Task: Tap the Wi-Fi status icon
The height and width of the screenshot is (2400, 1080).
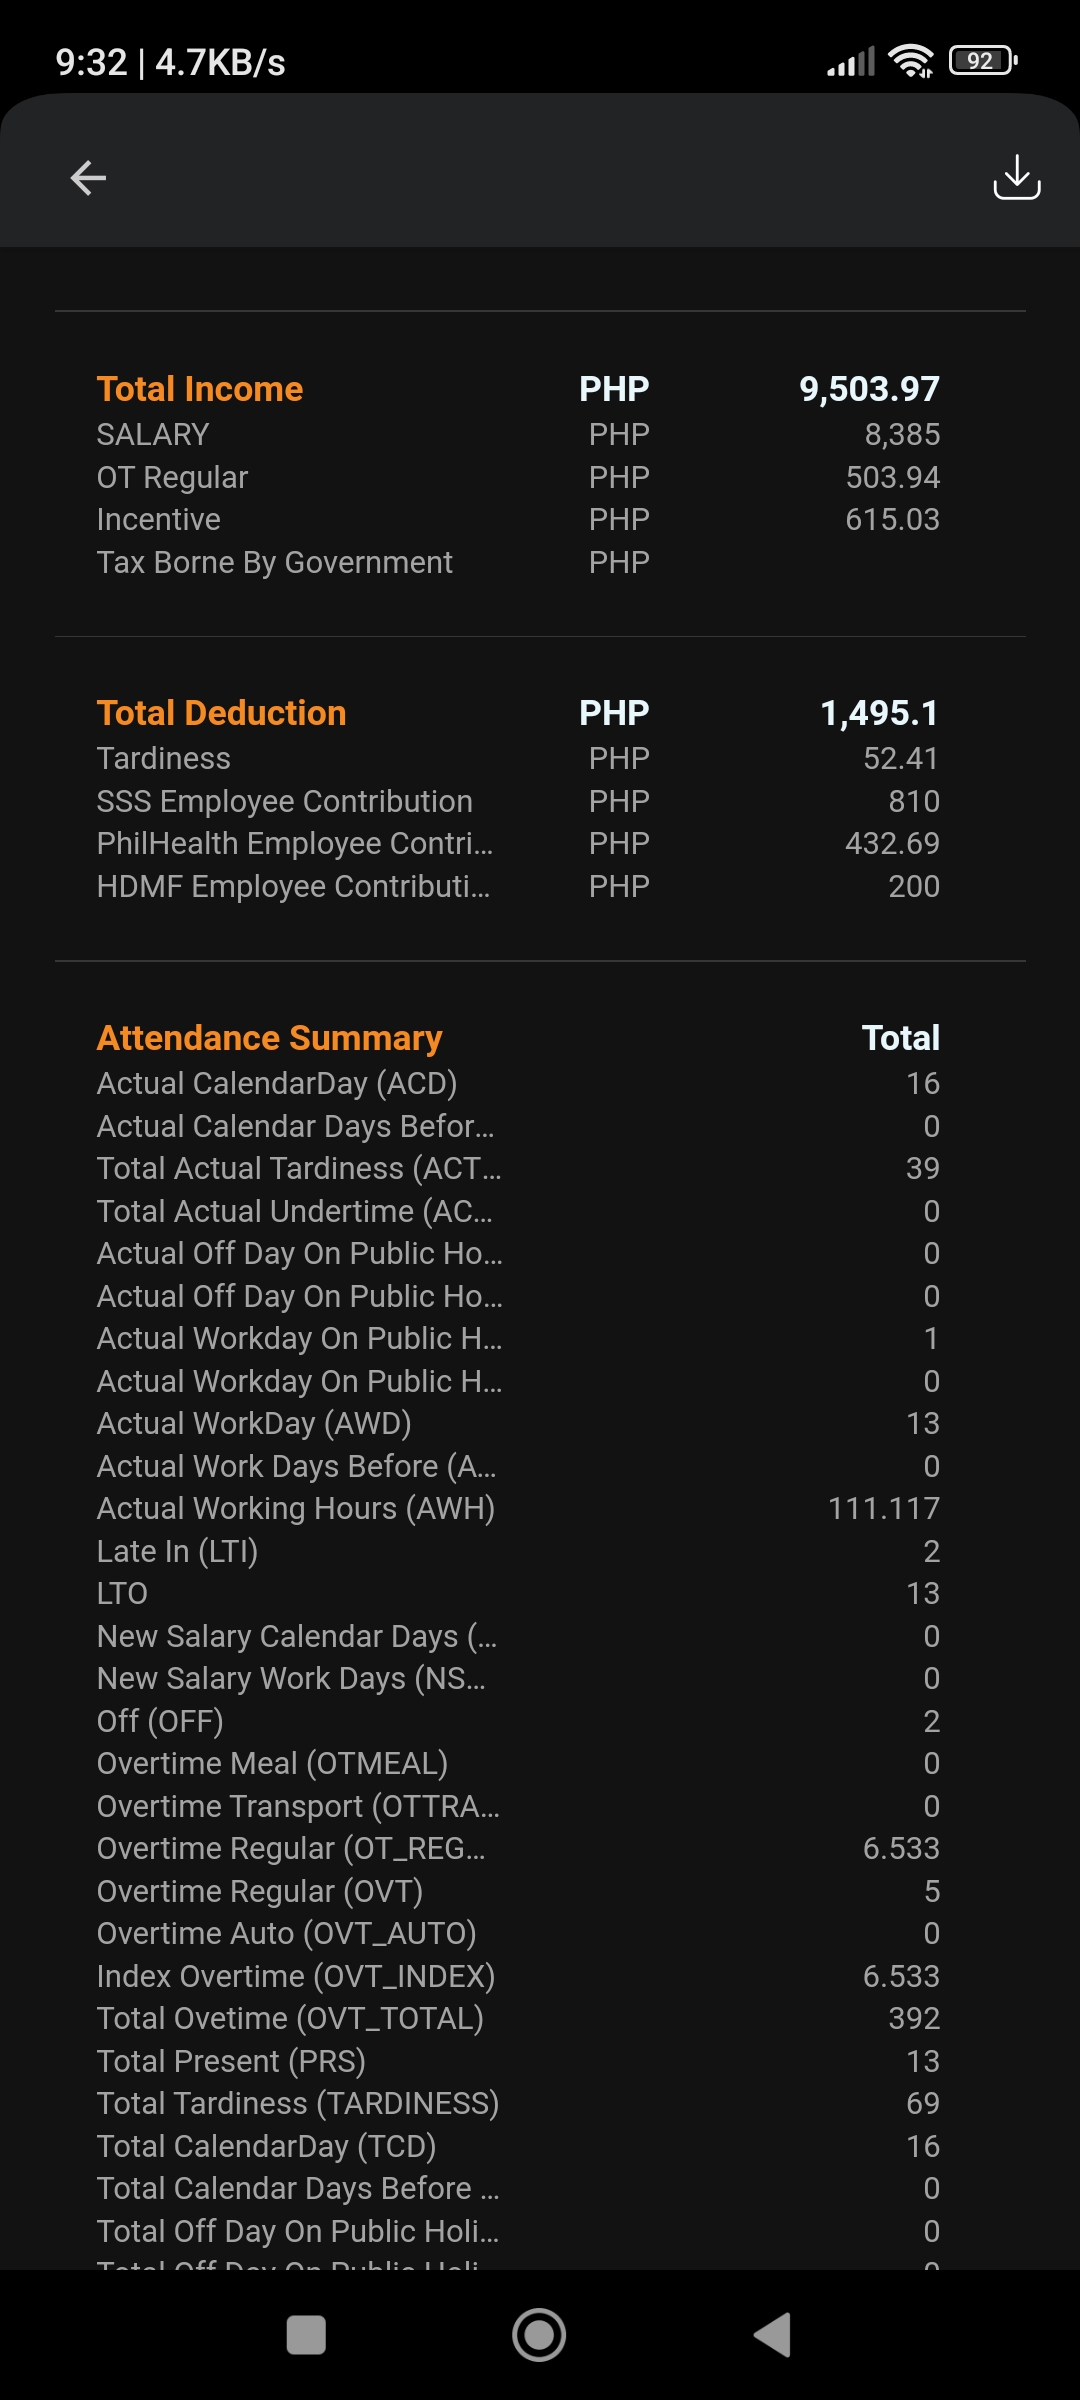Action: pyautogui.click(x=910, y=61)
